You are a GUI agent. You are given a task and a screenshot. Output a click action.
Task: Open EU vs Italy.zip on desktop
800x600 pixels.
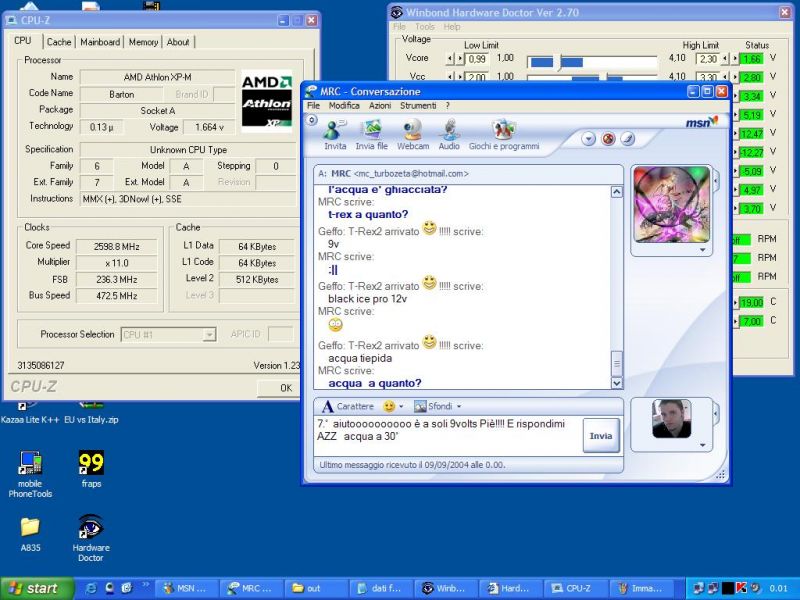click(x=91, y=414)
